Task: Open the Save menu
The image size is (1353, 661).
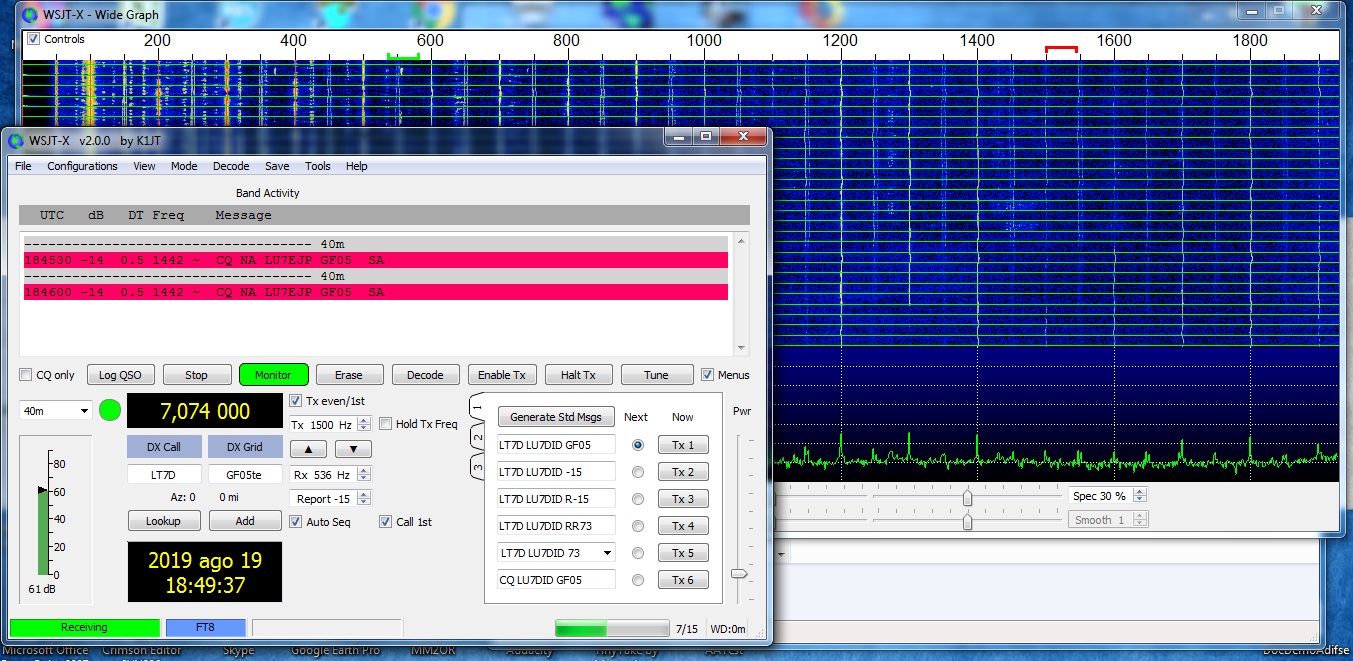Action: click(x=277, y=166)
